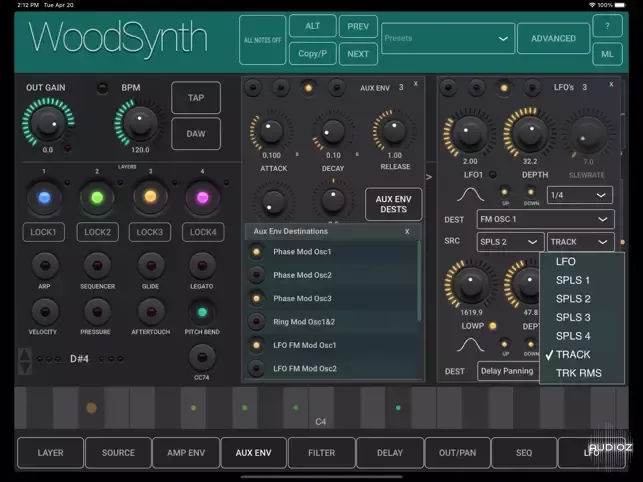Choose SPLS 4 from the source menu
The width and height of the screenshot is (643, 482).
(582, 336)
